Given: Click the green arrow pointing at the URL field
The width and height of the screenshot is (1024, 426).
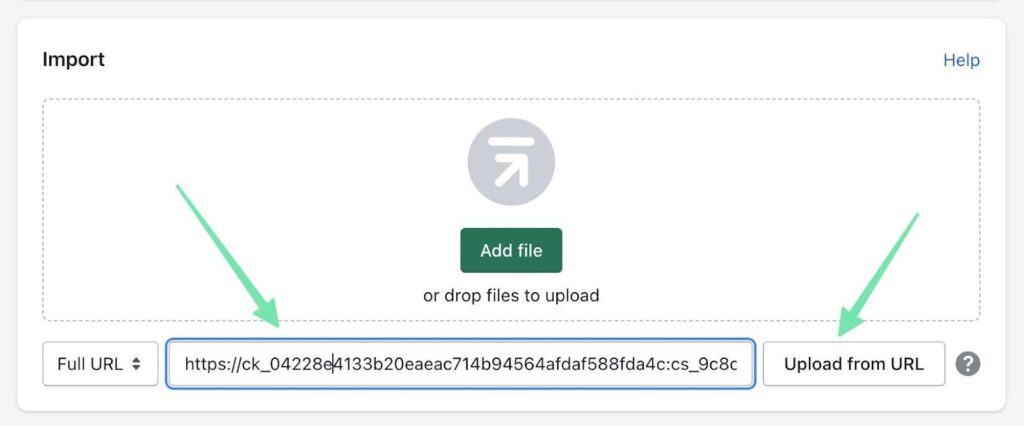Looking at the screenshot, I should pyautogui.click(x=228, y=255).
